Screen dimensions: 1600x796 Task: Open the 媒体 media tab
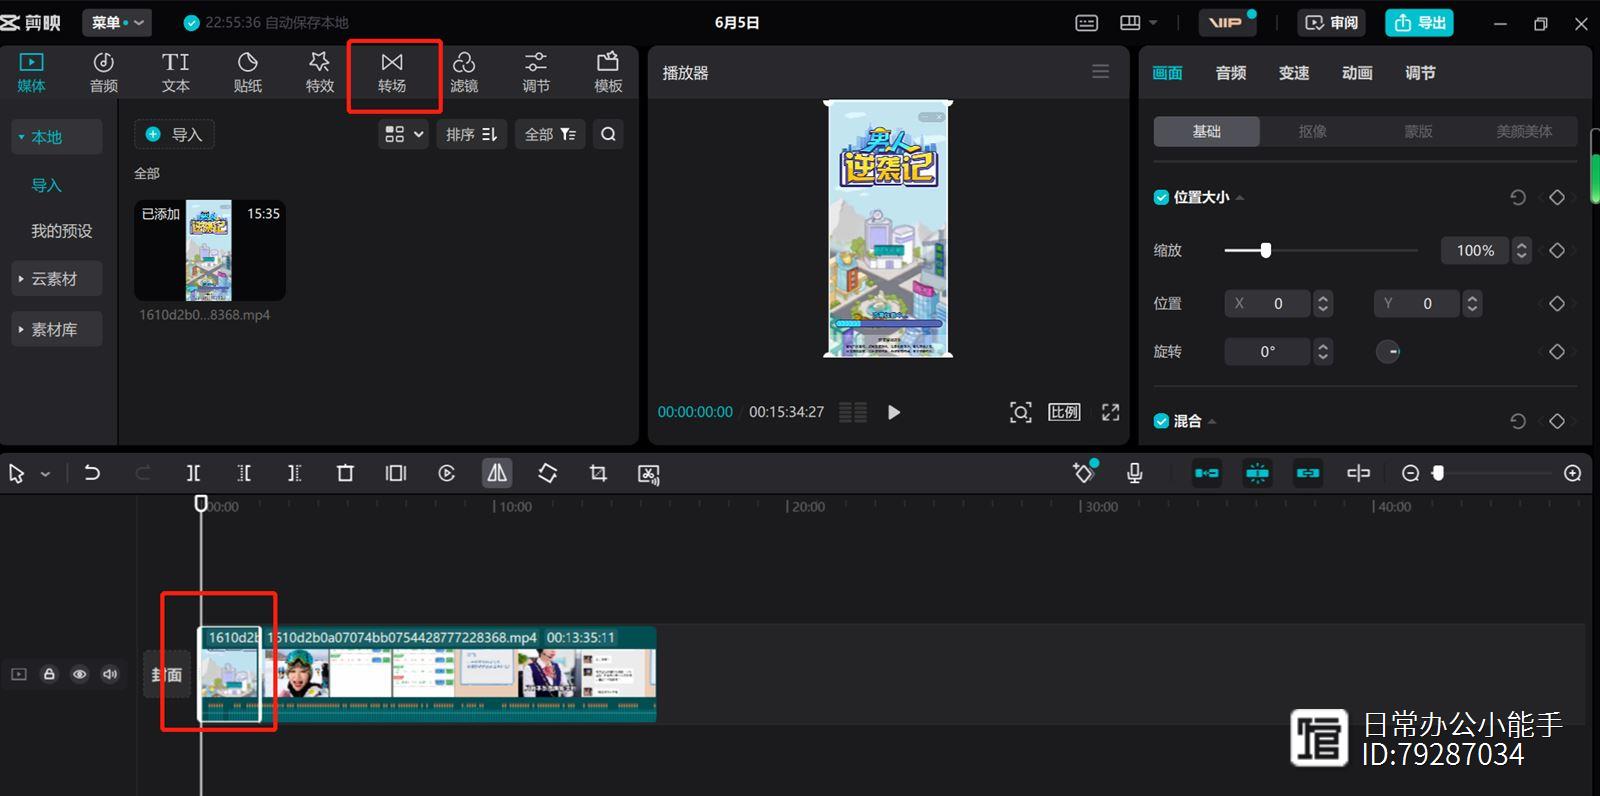click(31, 73)
